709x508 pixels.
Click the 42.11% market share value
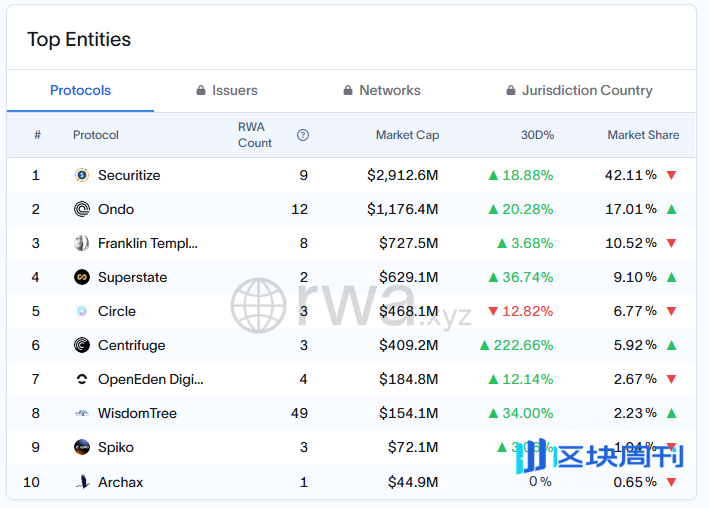(631, 175)
